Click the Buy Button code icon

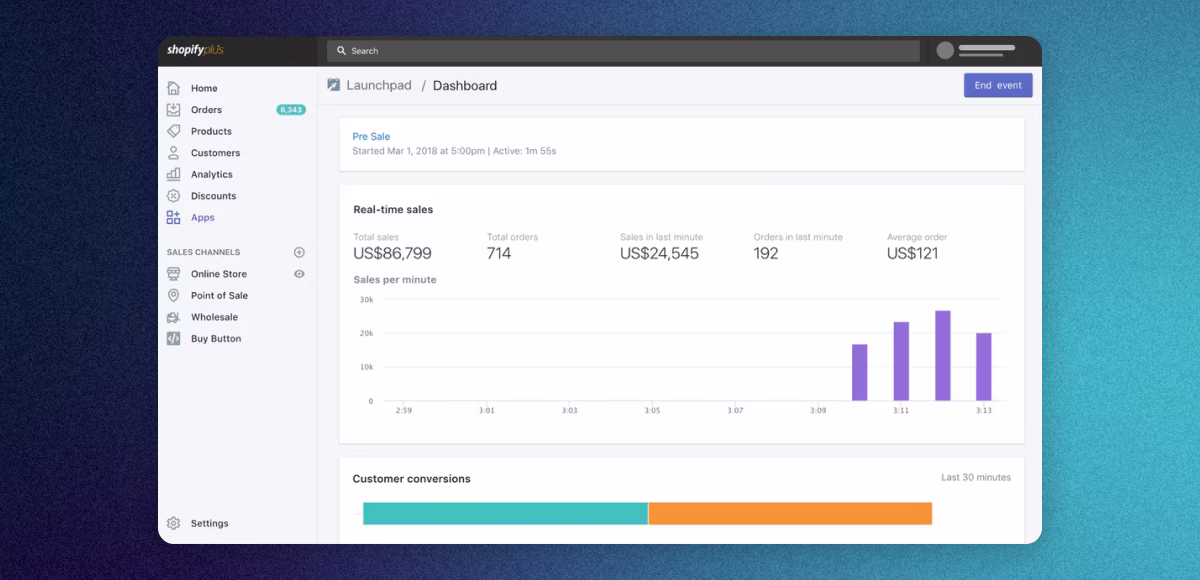tap(174, 339)
